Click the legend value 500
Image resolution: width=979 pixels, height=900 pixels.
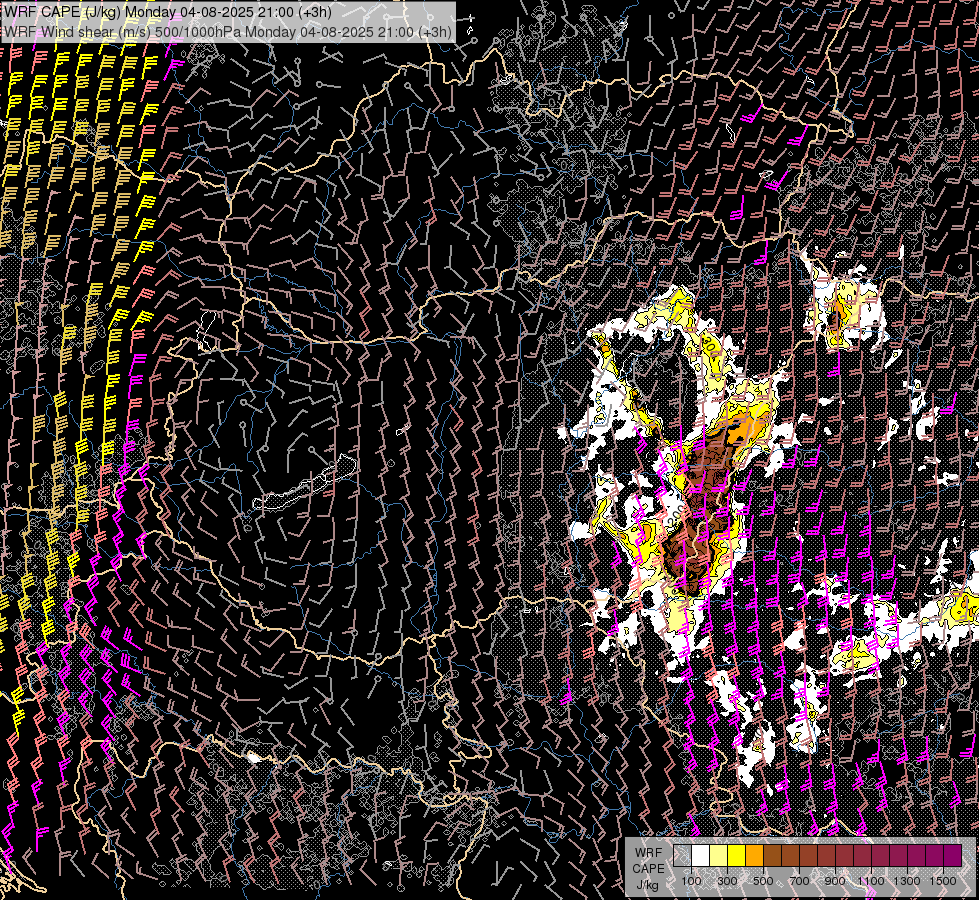pos(763,881)
